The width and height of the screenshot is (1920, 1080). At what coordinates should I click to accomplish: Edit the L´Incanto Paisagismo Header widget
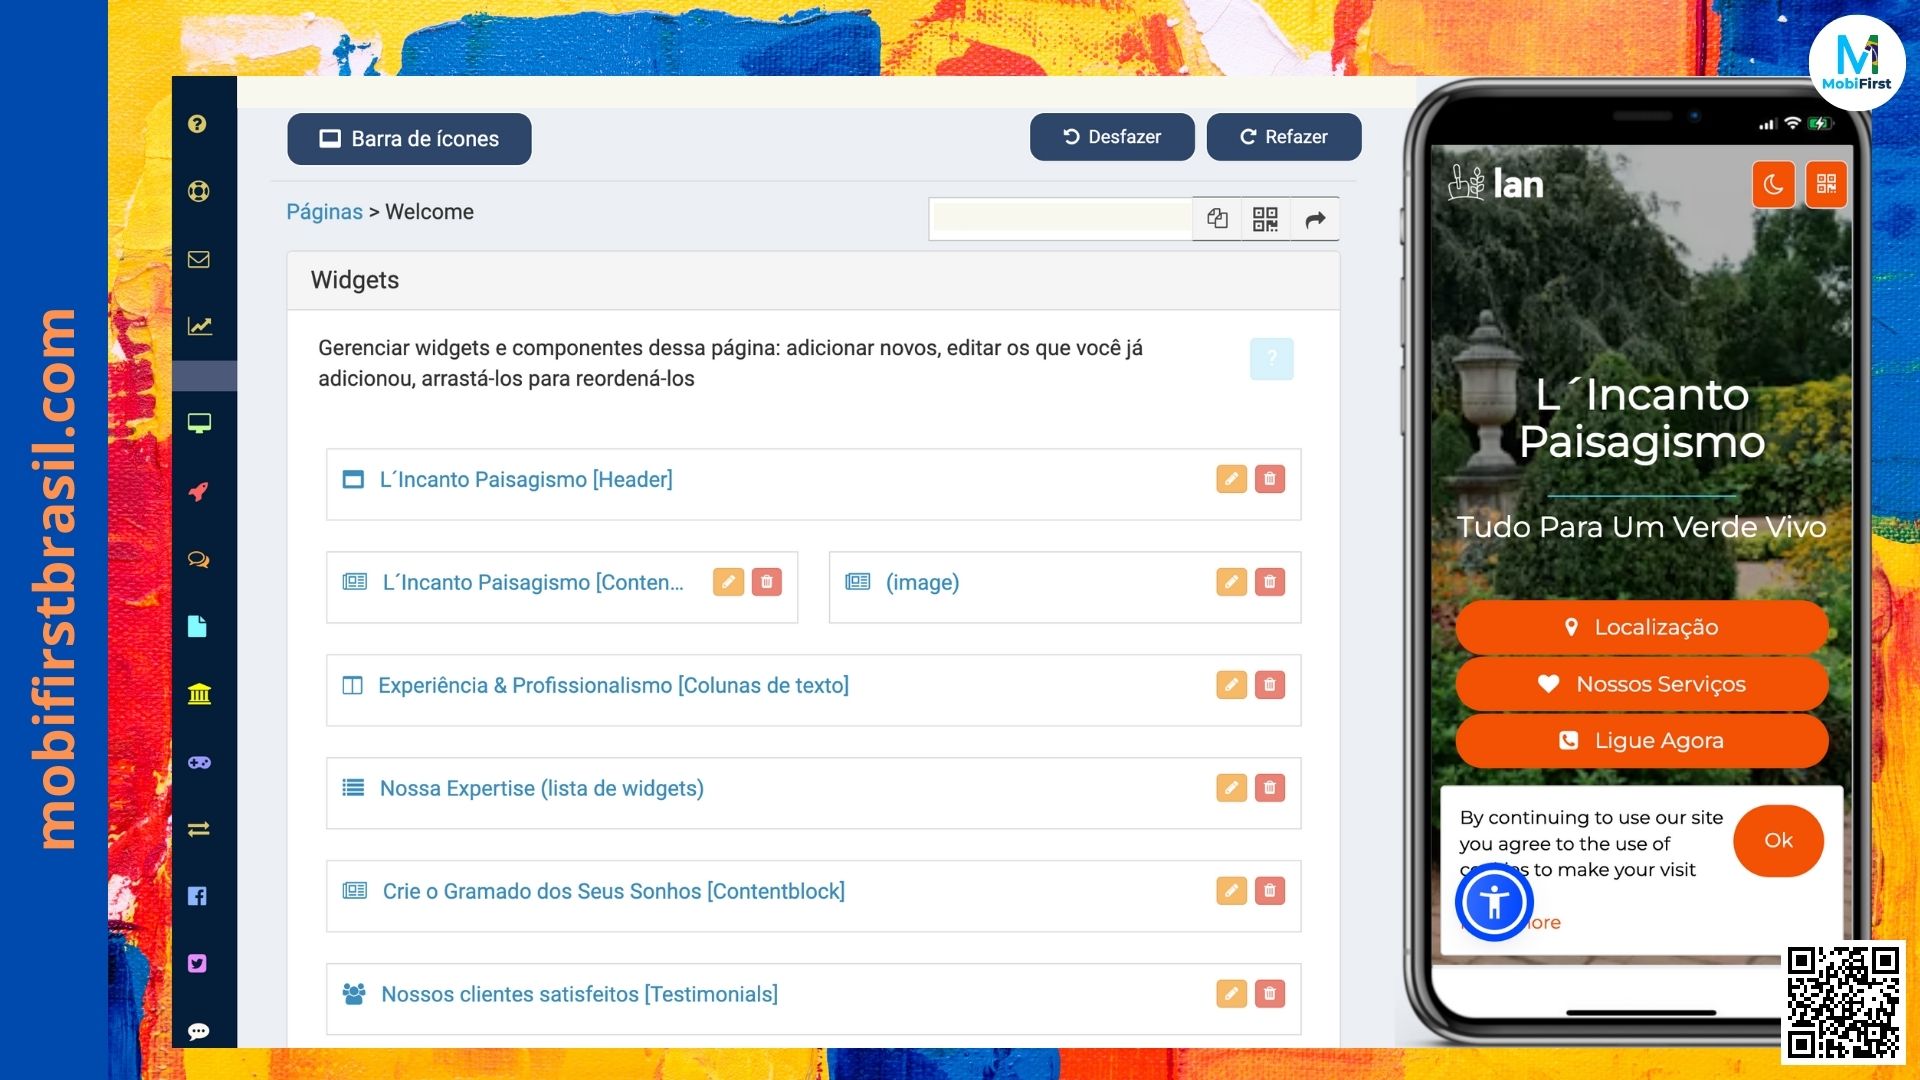click(1231, 479)
